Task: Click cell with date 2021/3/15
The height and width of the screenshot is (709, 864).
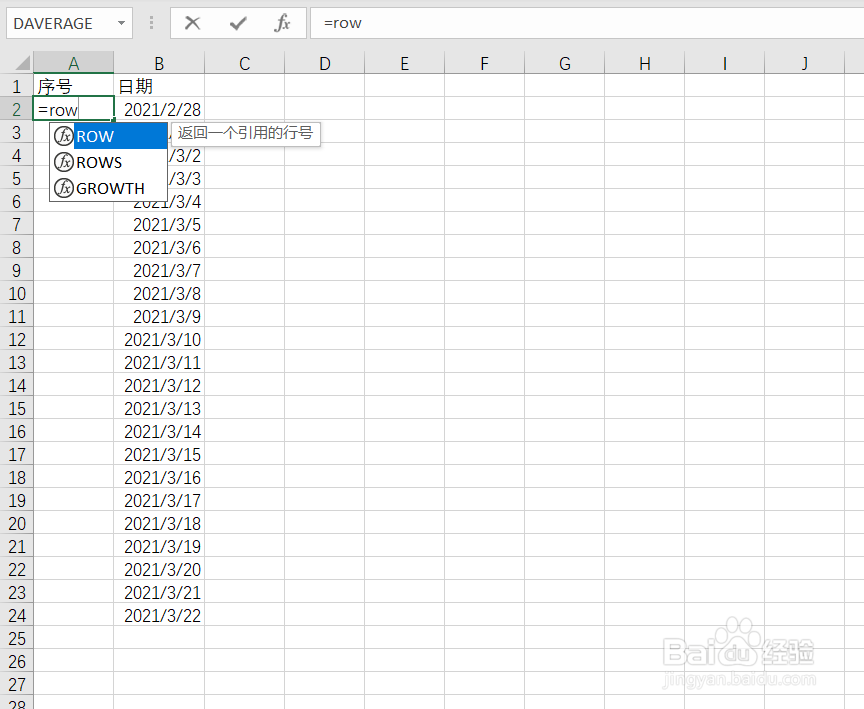Action: click(x=159, y=454)
